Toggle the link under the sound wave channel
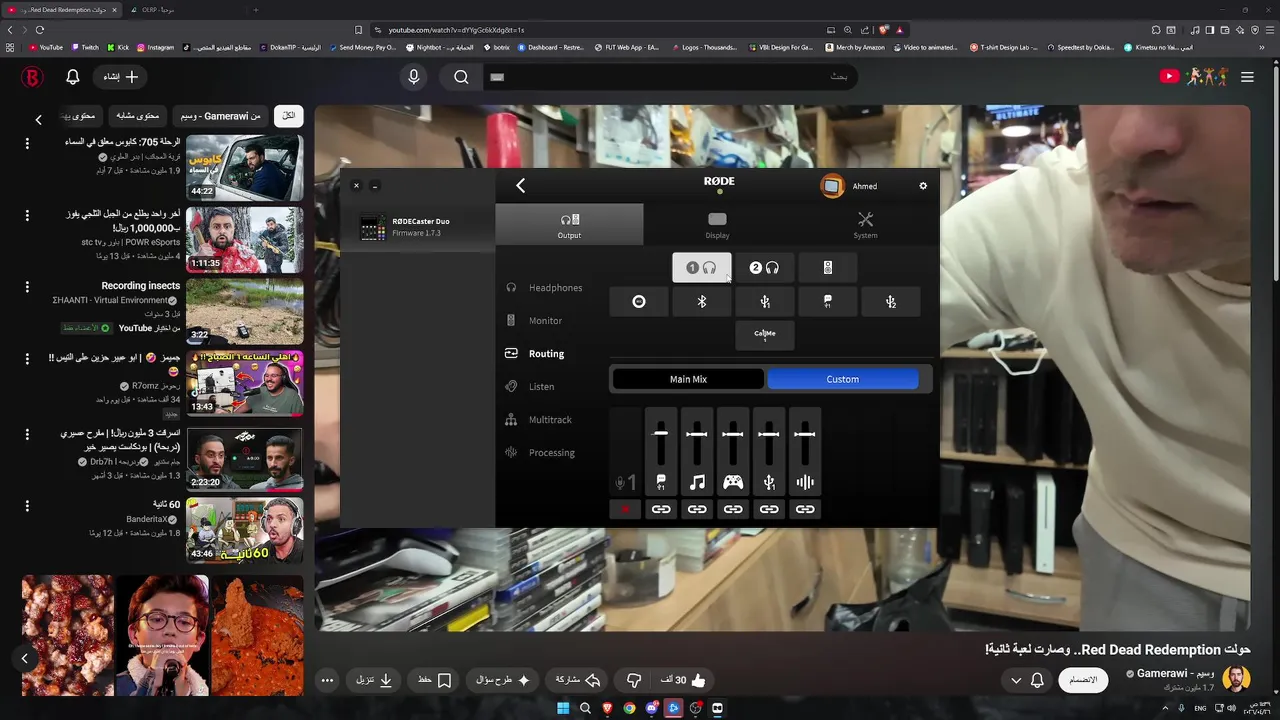The image size is (1280, 720). click(x=805, y=509)
